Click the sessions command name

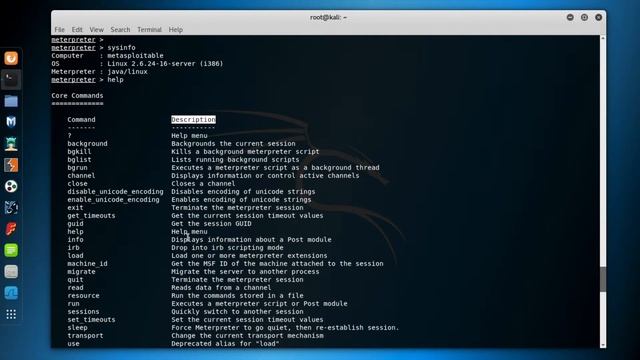[83, 311]
